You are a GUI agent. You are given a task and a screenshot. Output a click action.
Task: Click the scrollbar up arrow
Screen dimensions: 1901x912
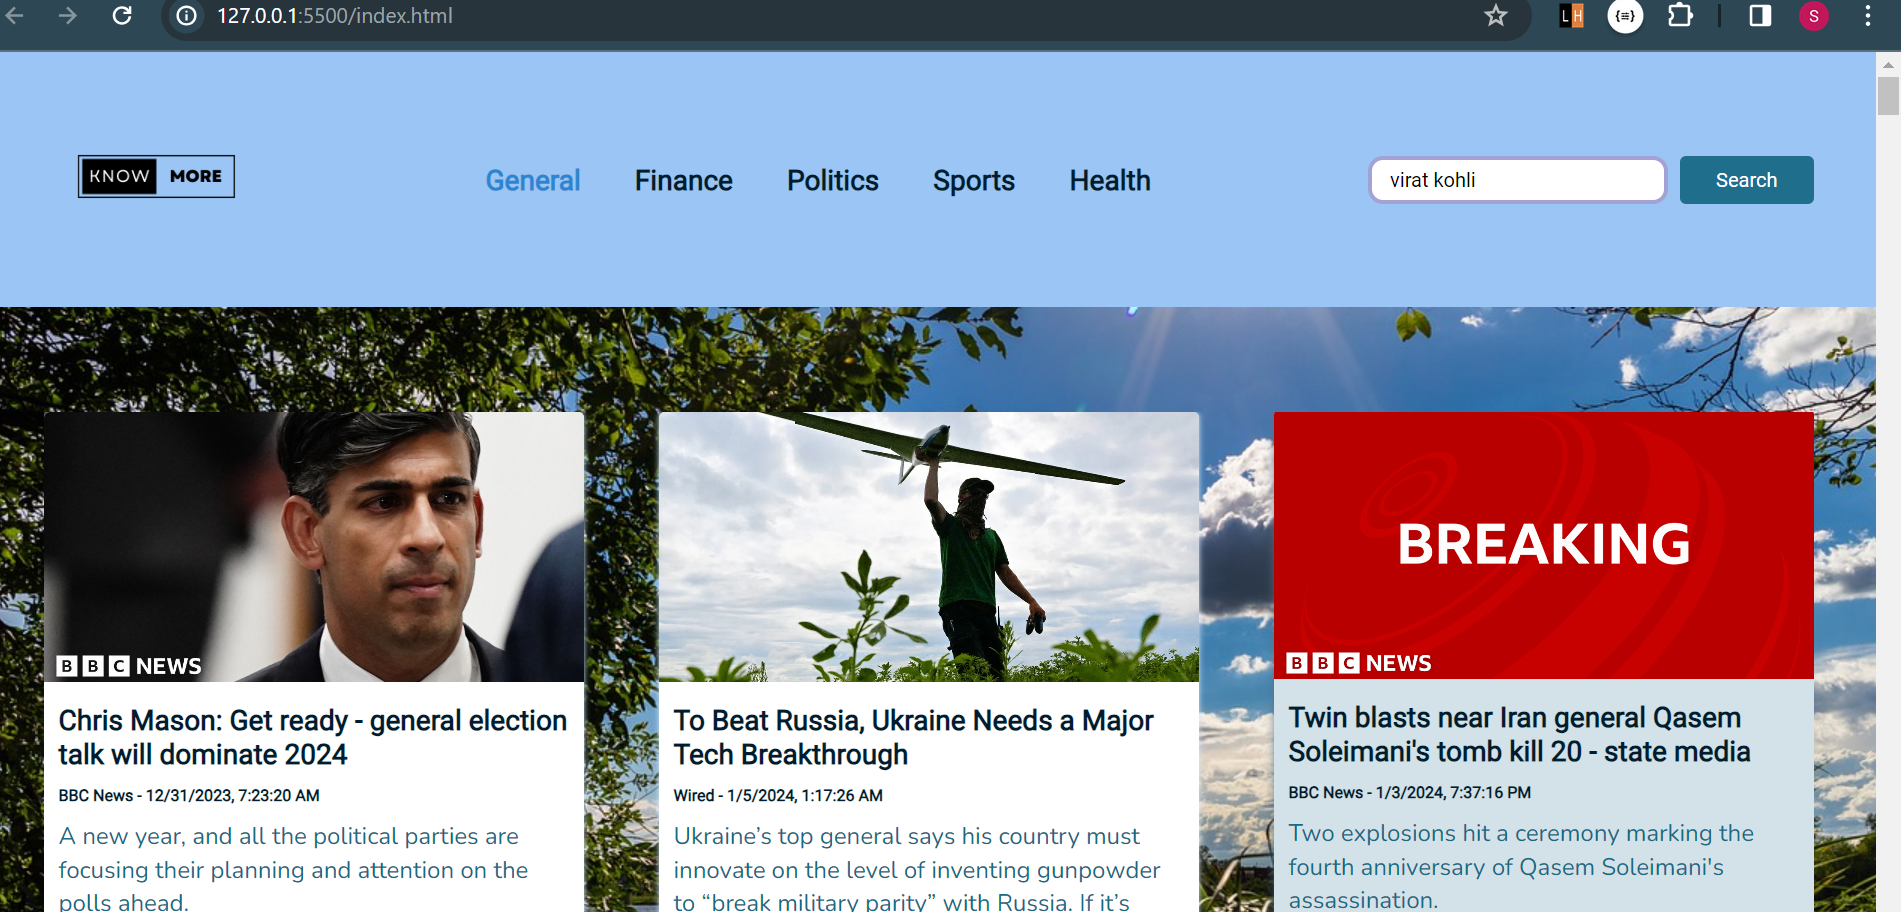click(x=1888, y=64)
